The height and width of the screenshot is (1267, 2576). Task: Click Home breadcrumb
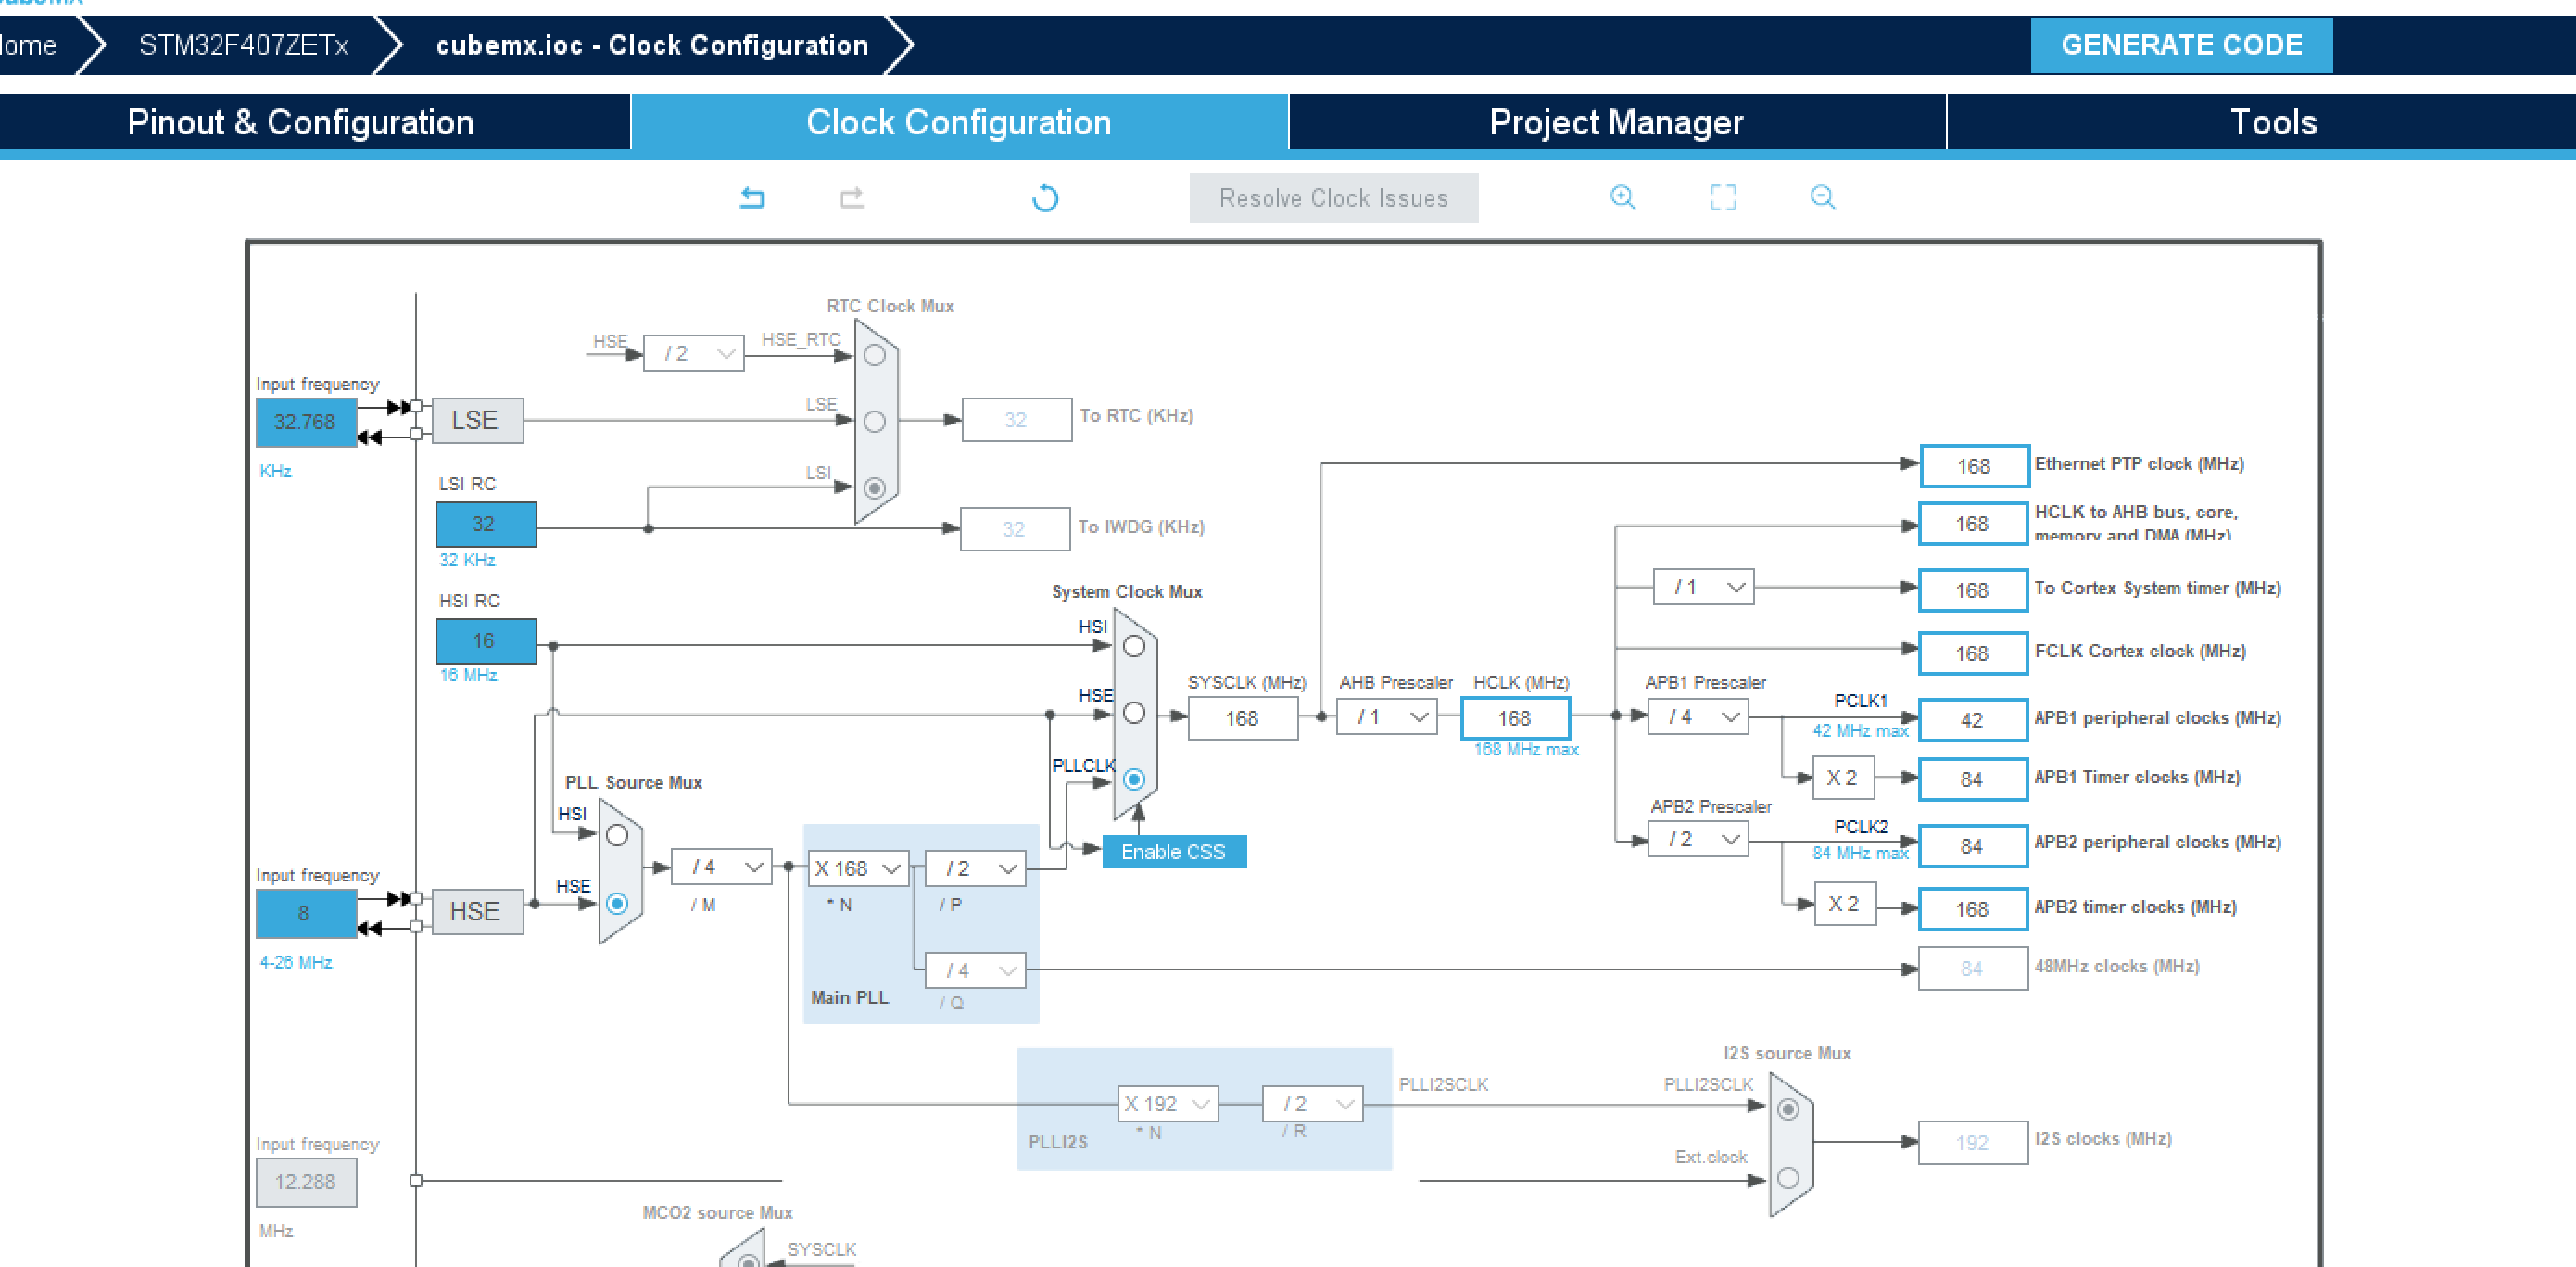click(x=28, y=45)
